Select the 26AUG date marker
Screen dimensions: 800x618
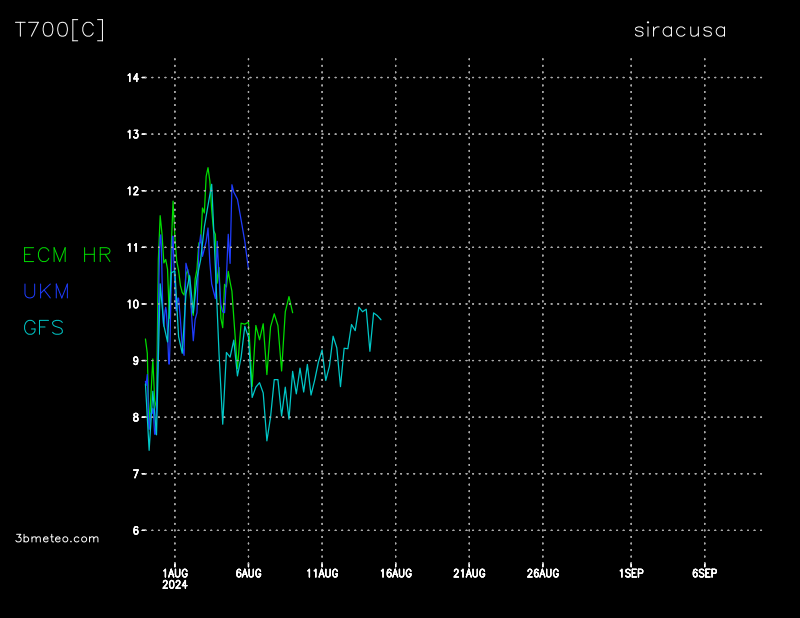click(543, 574)
